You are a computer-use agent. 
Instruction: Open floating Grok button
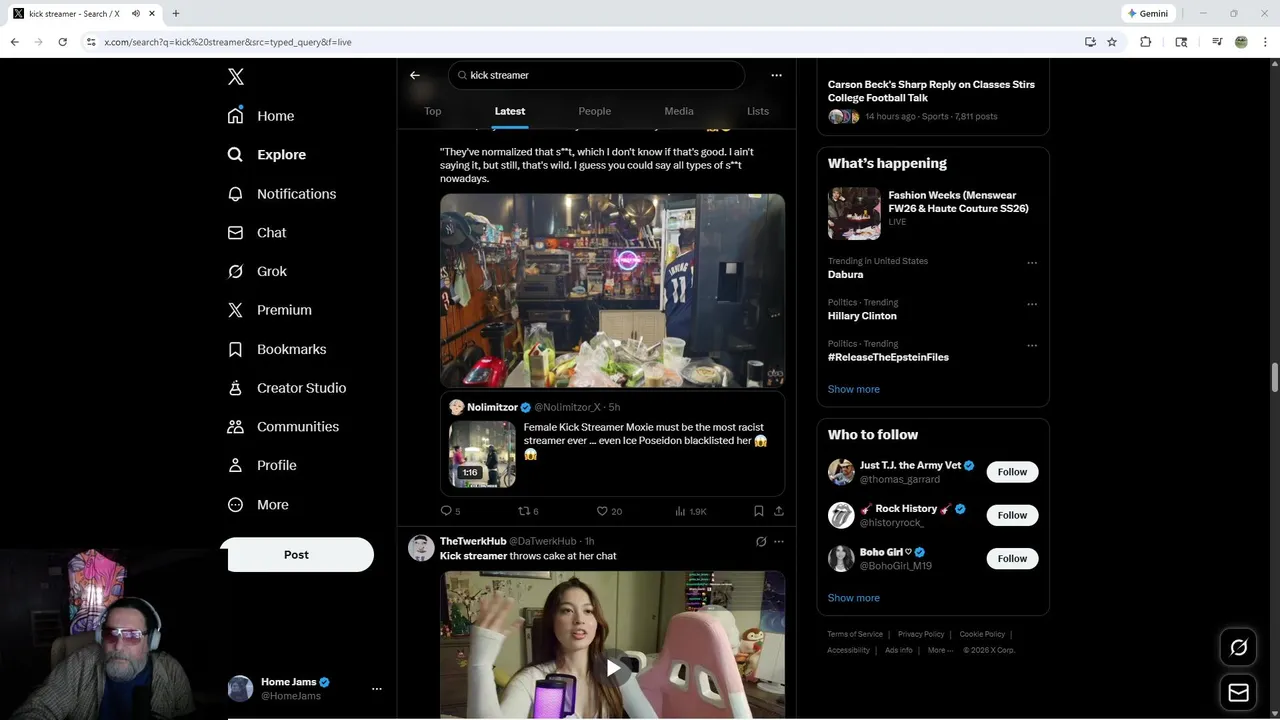pyautogui.click(x=1238, y=648)
